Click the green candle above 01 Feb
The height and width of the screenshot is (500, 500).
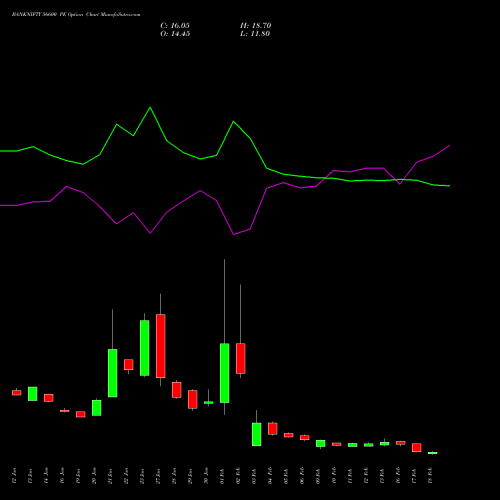[225, 373]
